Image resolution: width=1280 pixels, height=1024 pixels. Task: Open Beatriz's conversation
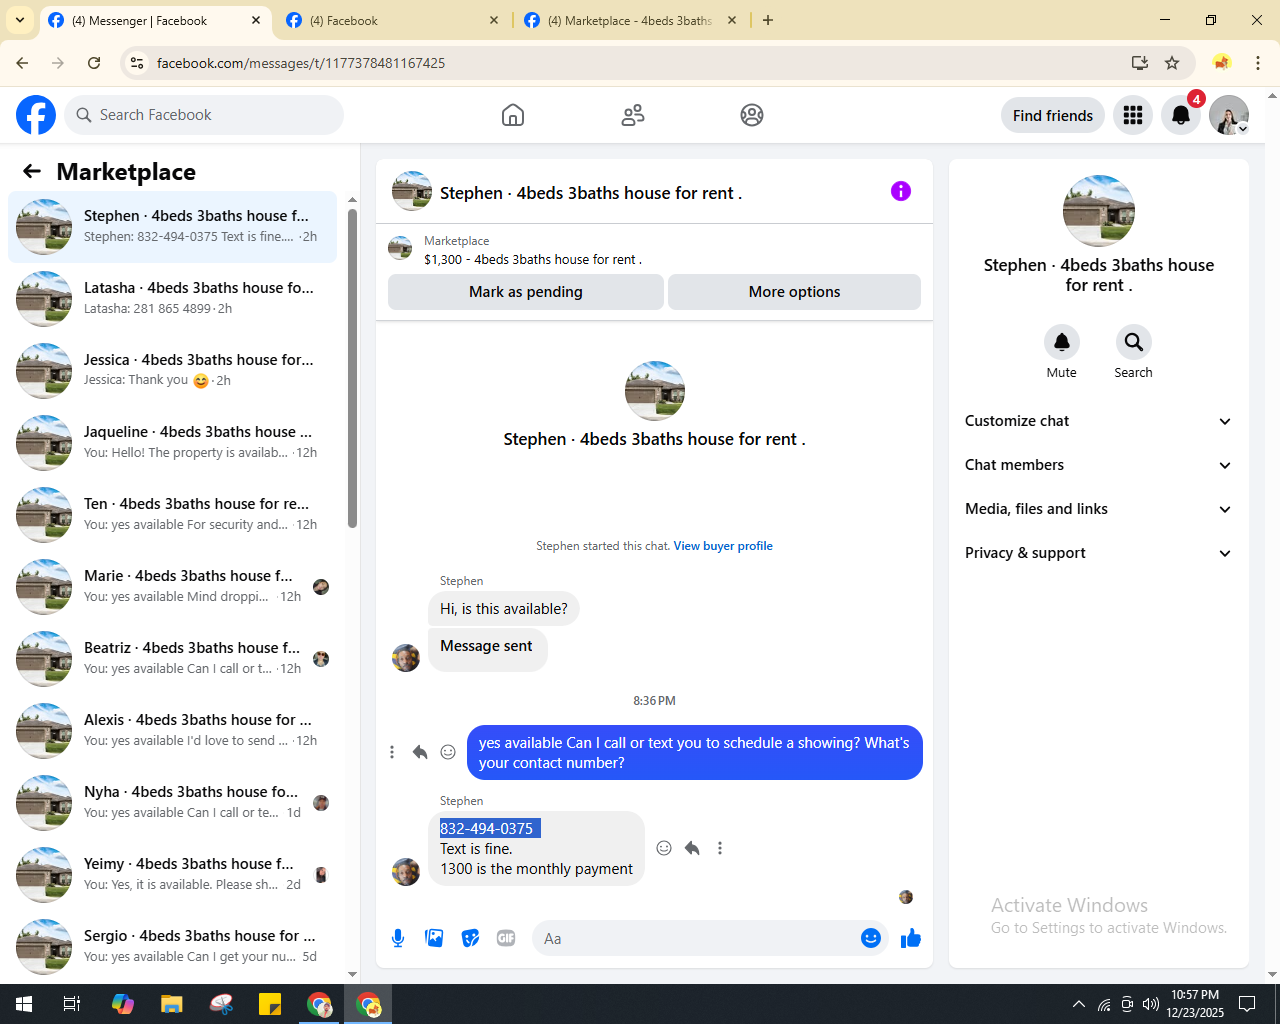point(173,659)
